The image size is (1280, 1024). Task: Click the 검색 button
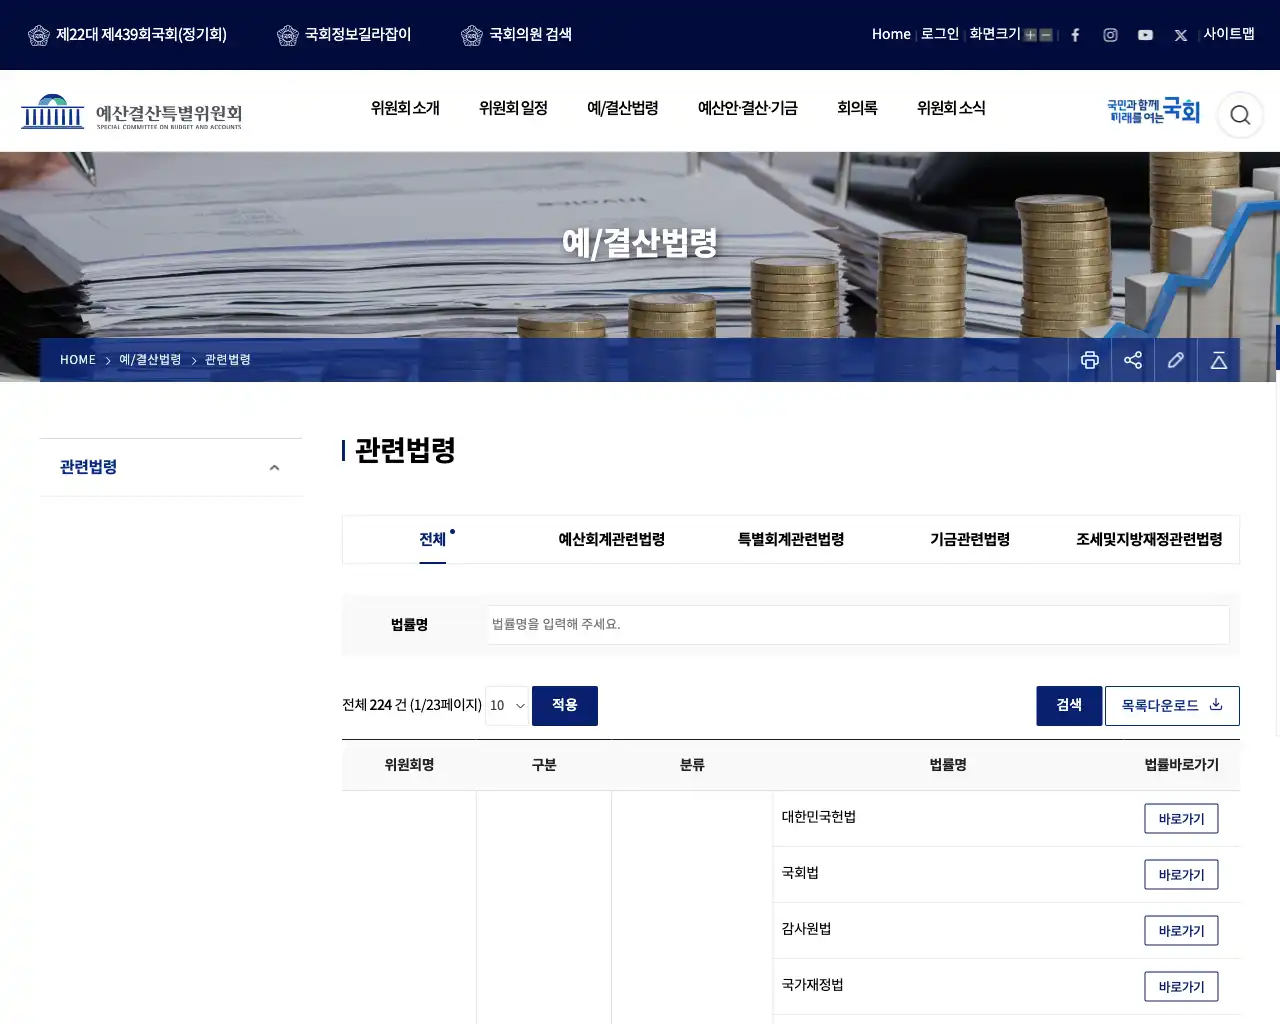coord(1069,706)
